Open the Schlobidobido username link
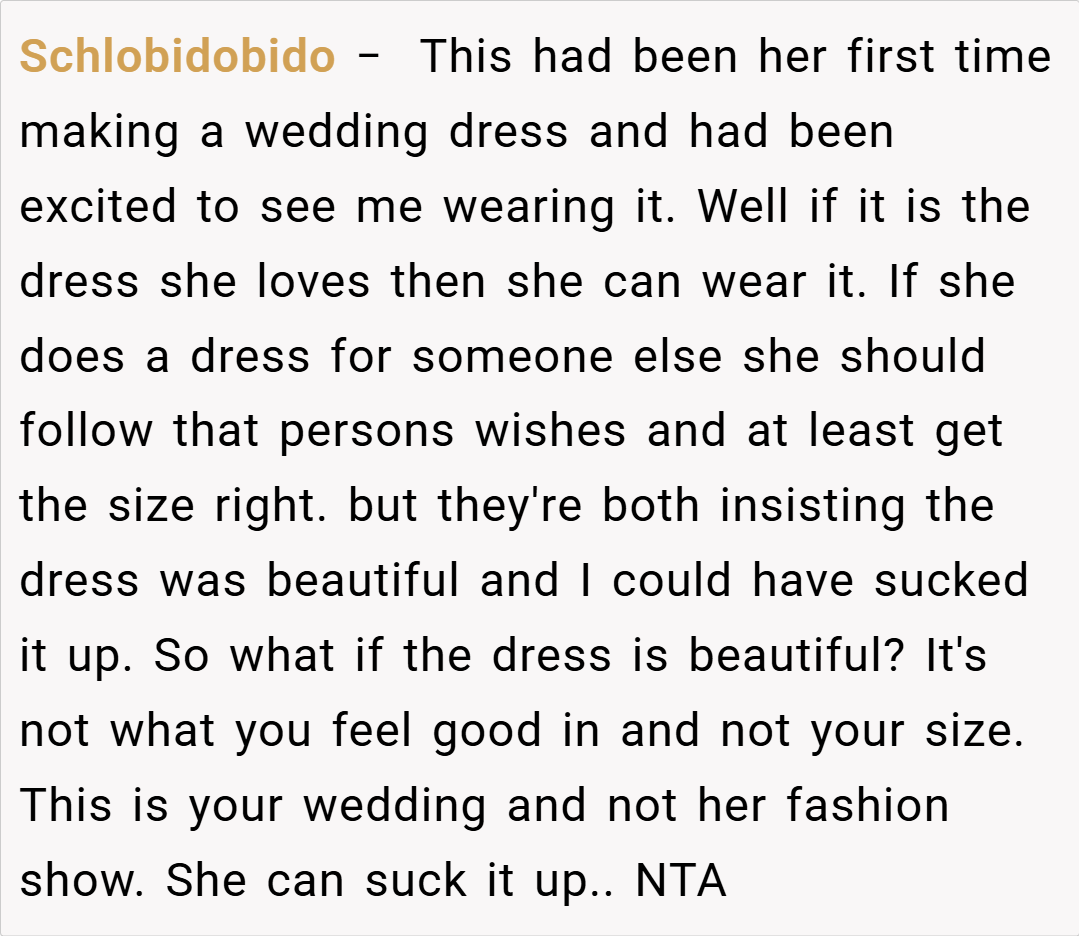This screenshot has height=936, width=1079. pos(177,57)
